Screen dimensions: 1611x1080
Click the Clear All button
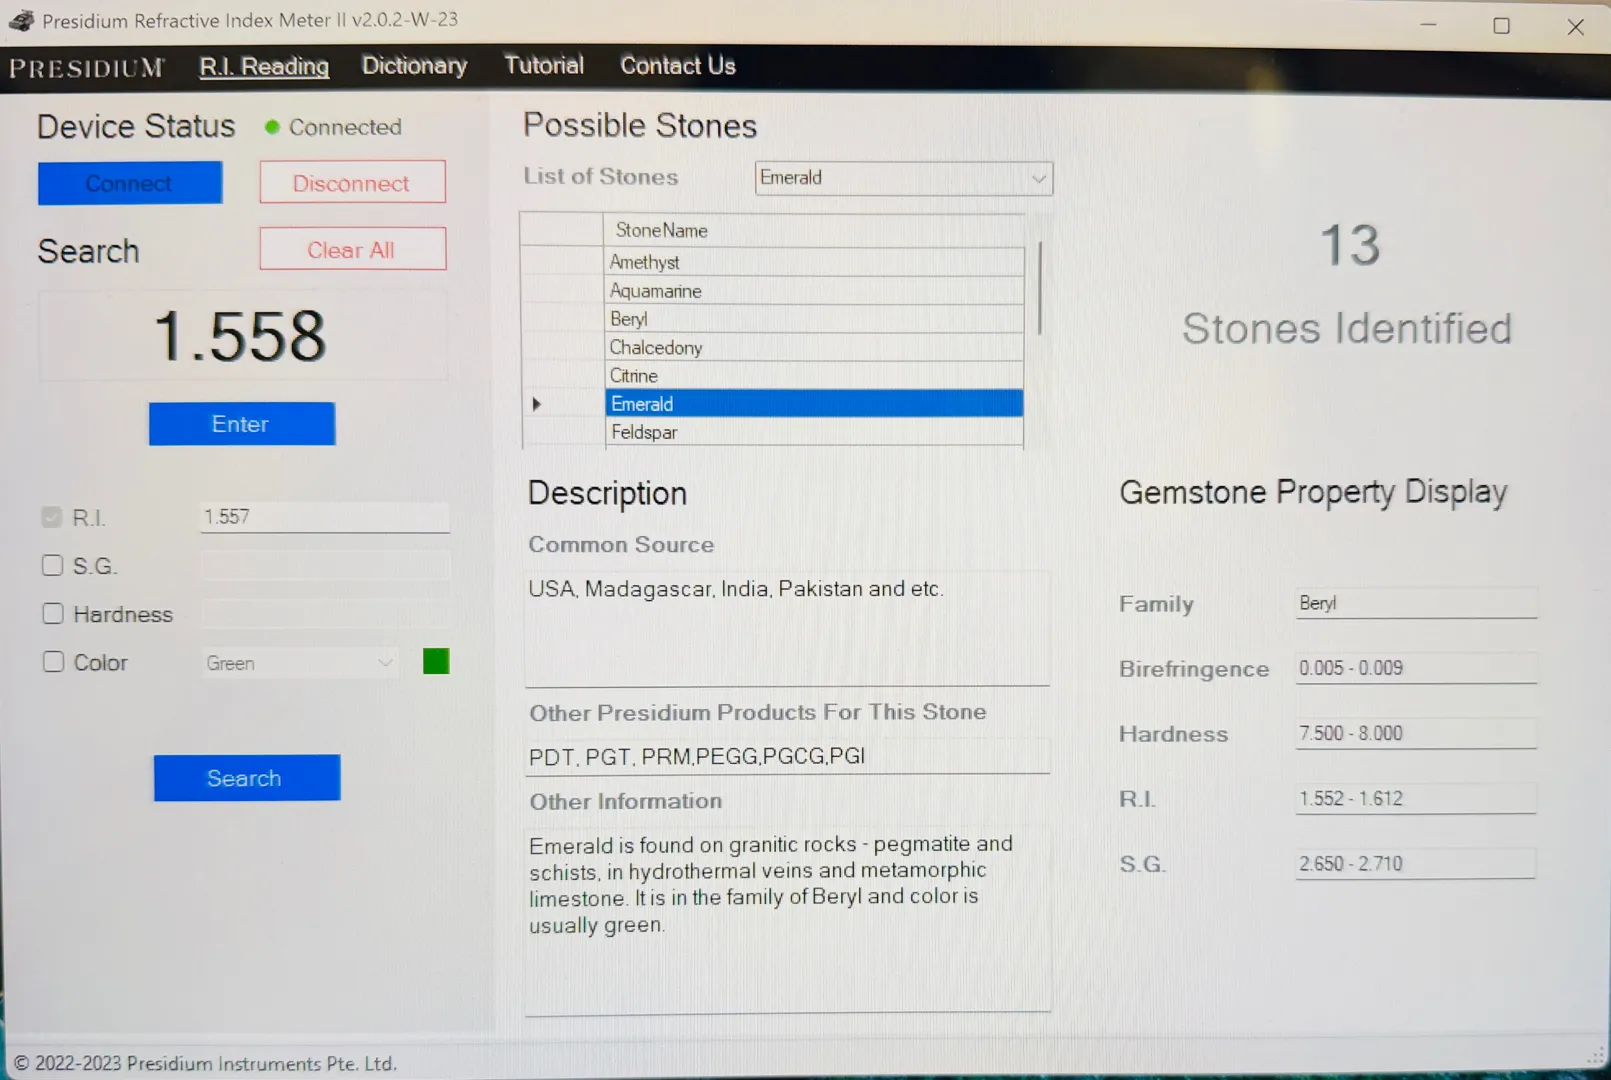pos(352,250)
